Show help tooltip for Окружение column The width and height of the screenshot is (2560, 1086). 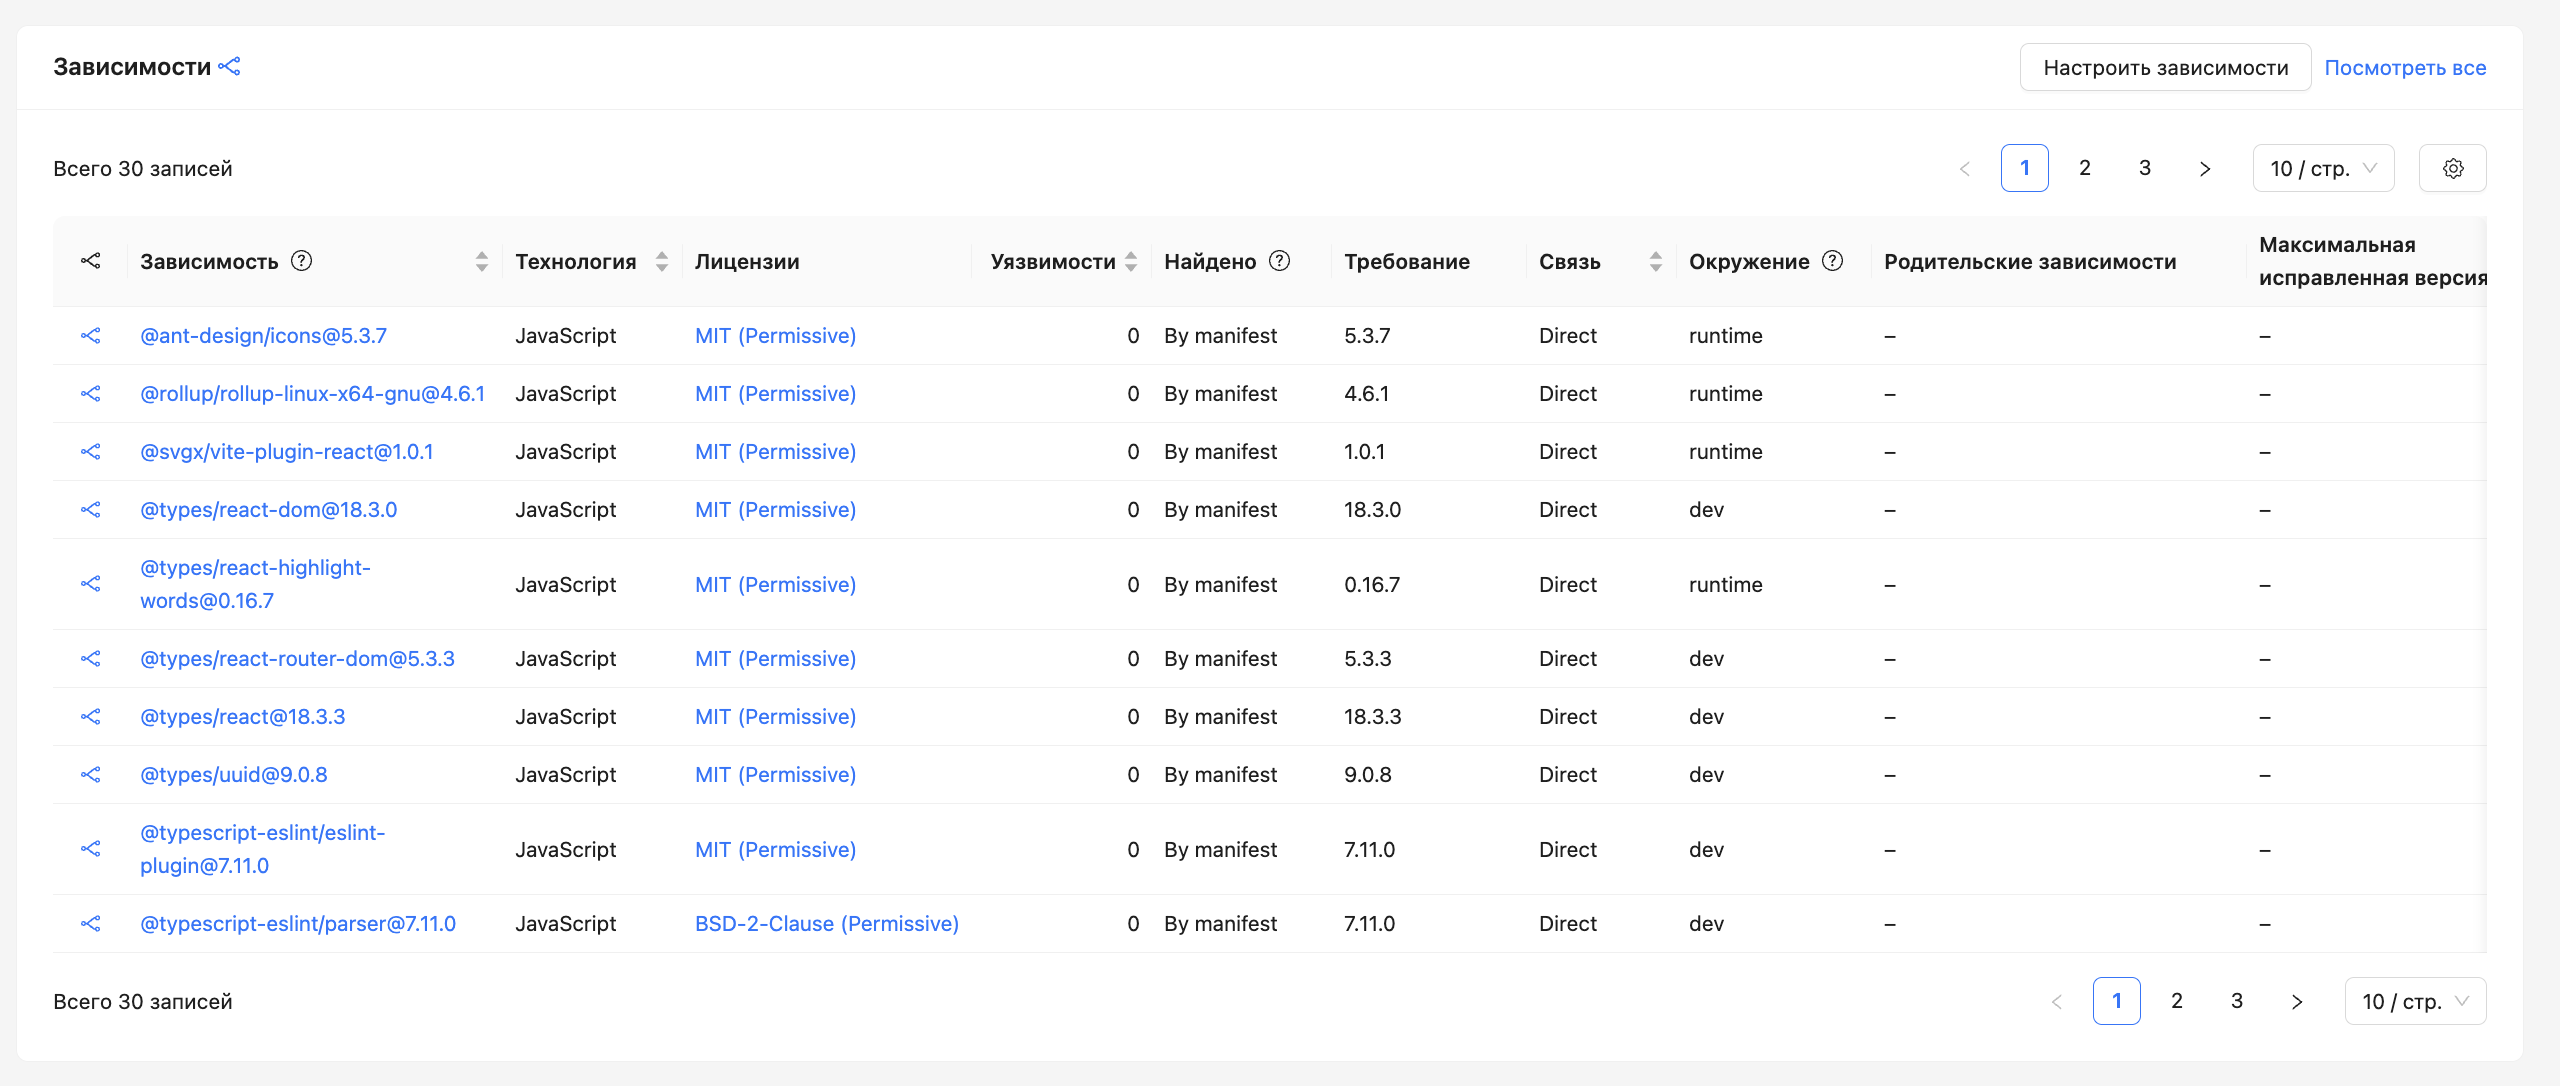1833,261
